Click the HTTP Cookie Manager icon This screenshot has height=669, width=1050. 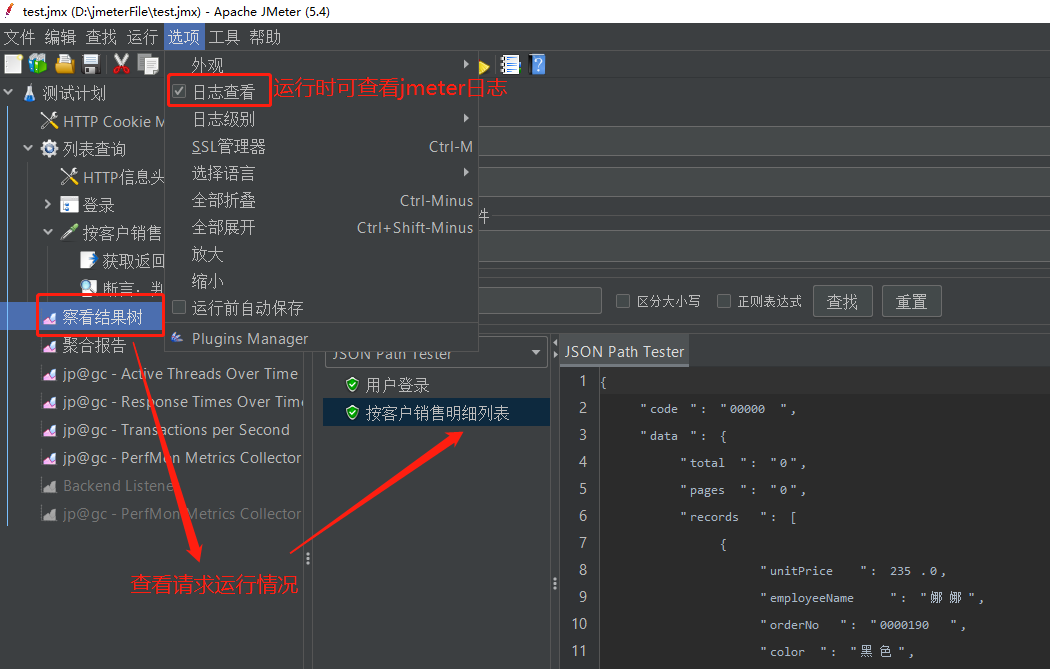pos(49,121)
